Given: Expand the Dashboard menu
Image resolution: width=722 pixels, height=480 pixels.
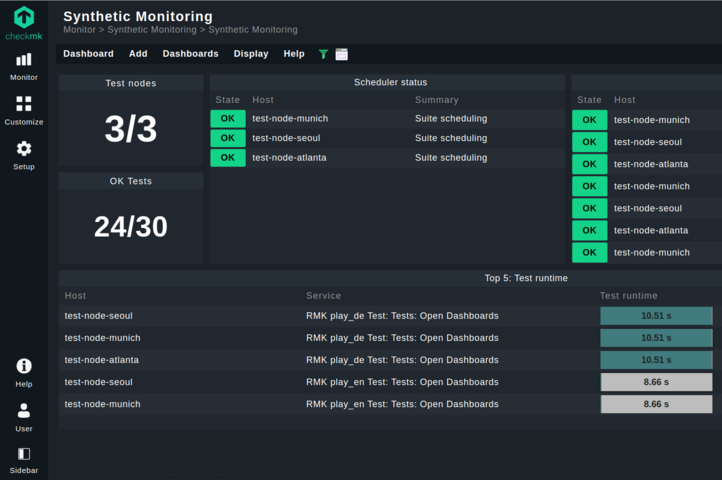Looking at the screenshot, I should [x=88, y=54].
